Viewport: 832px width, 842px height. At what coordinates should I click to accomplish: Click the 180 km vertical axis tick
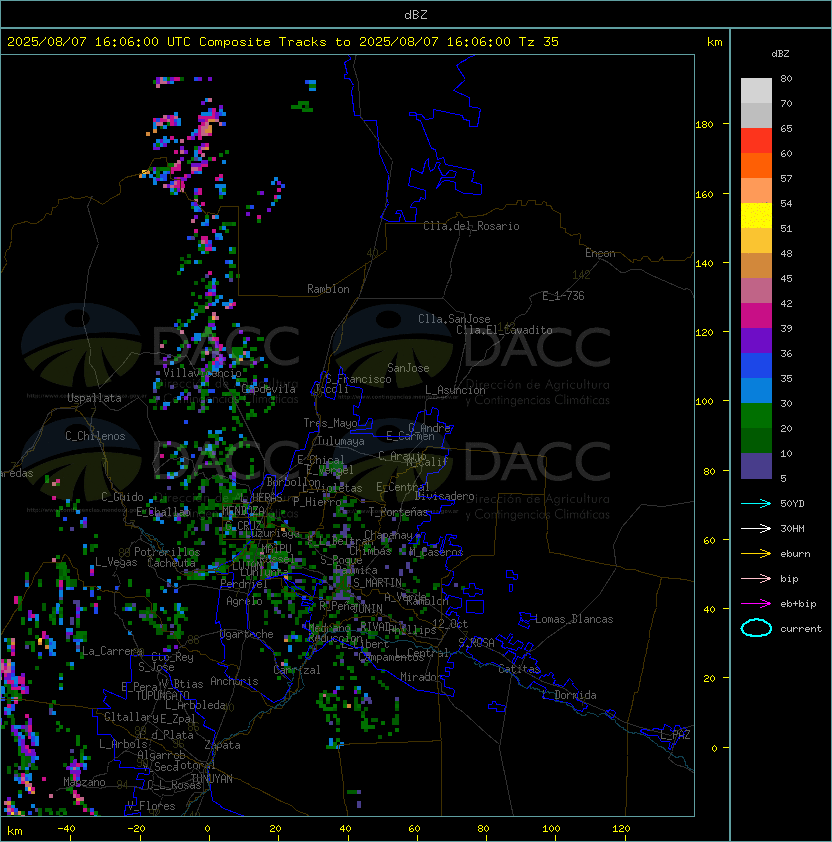coord(704,125)
